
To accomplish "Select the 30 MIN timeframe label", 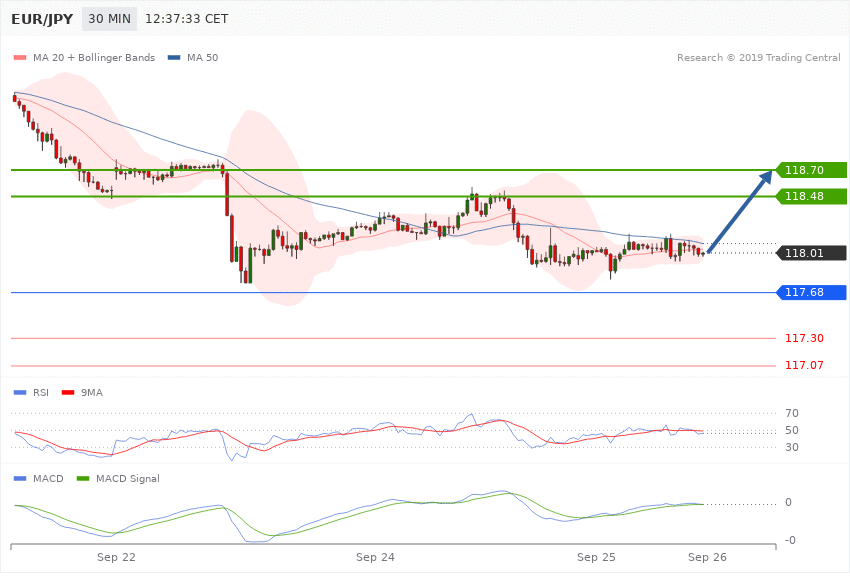I will 110,19.
